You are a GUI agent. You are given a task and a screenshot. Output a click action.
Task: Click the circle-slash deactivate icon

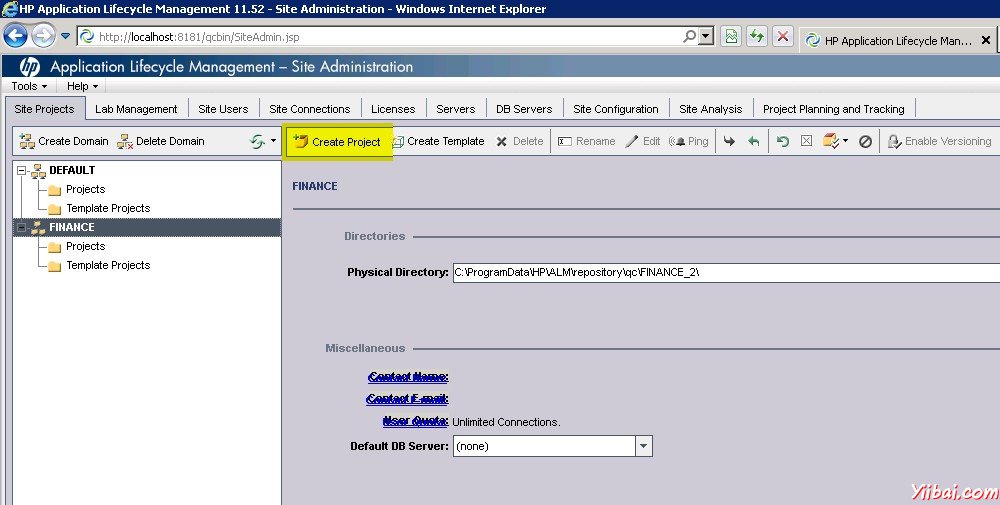pyautogui.click(x=865, y=142)
